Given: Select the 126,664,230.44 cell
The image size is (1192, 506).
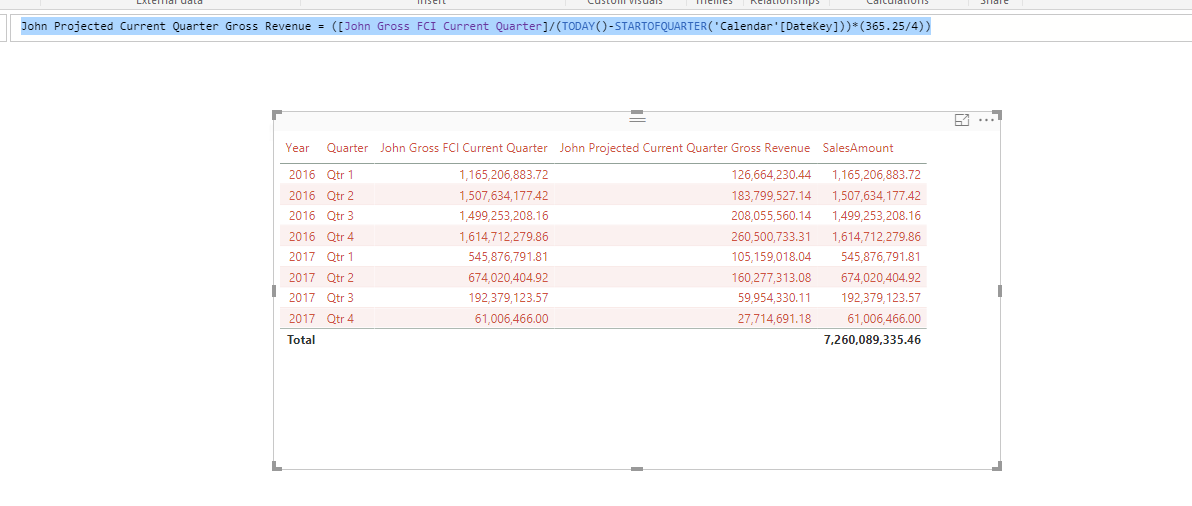Looking at the screenshot, I should pyautogui.click(x=771, y=175).
